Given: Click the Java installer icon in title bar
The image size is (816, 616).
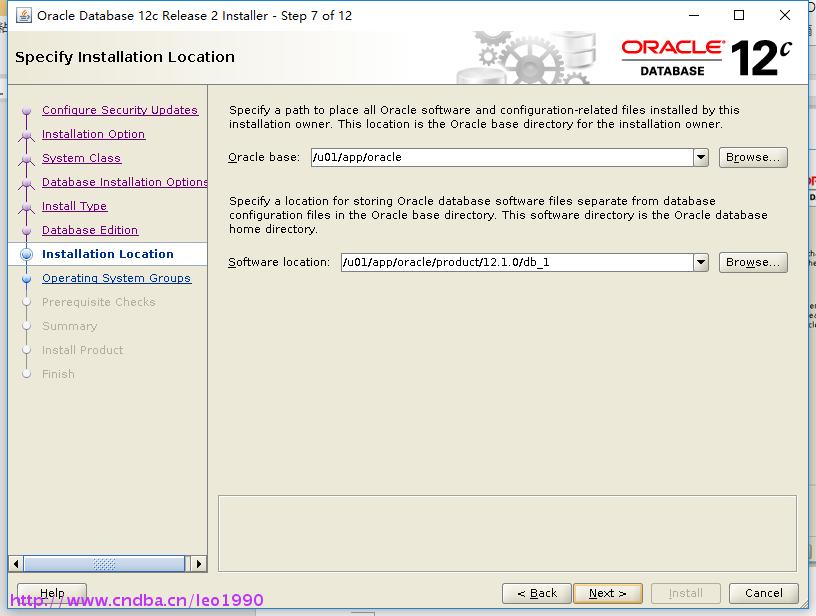Looking at the screenshot, I should 23,16.
